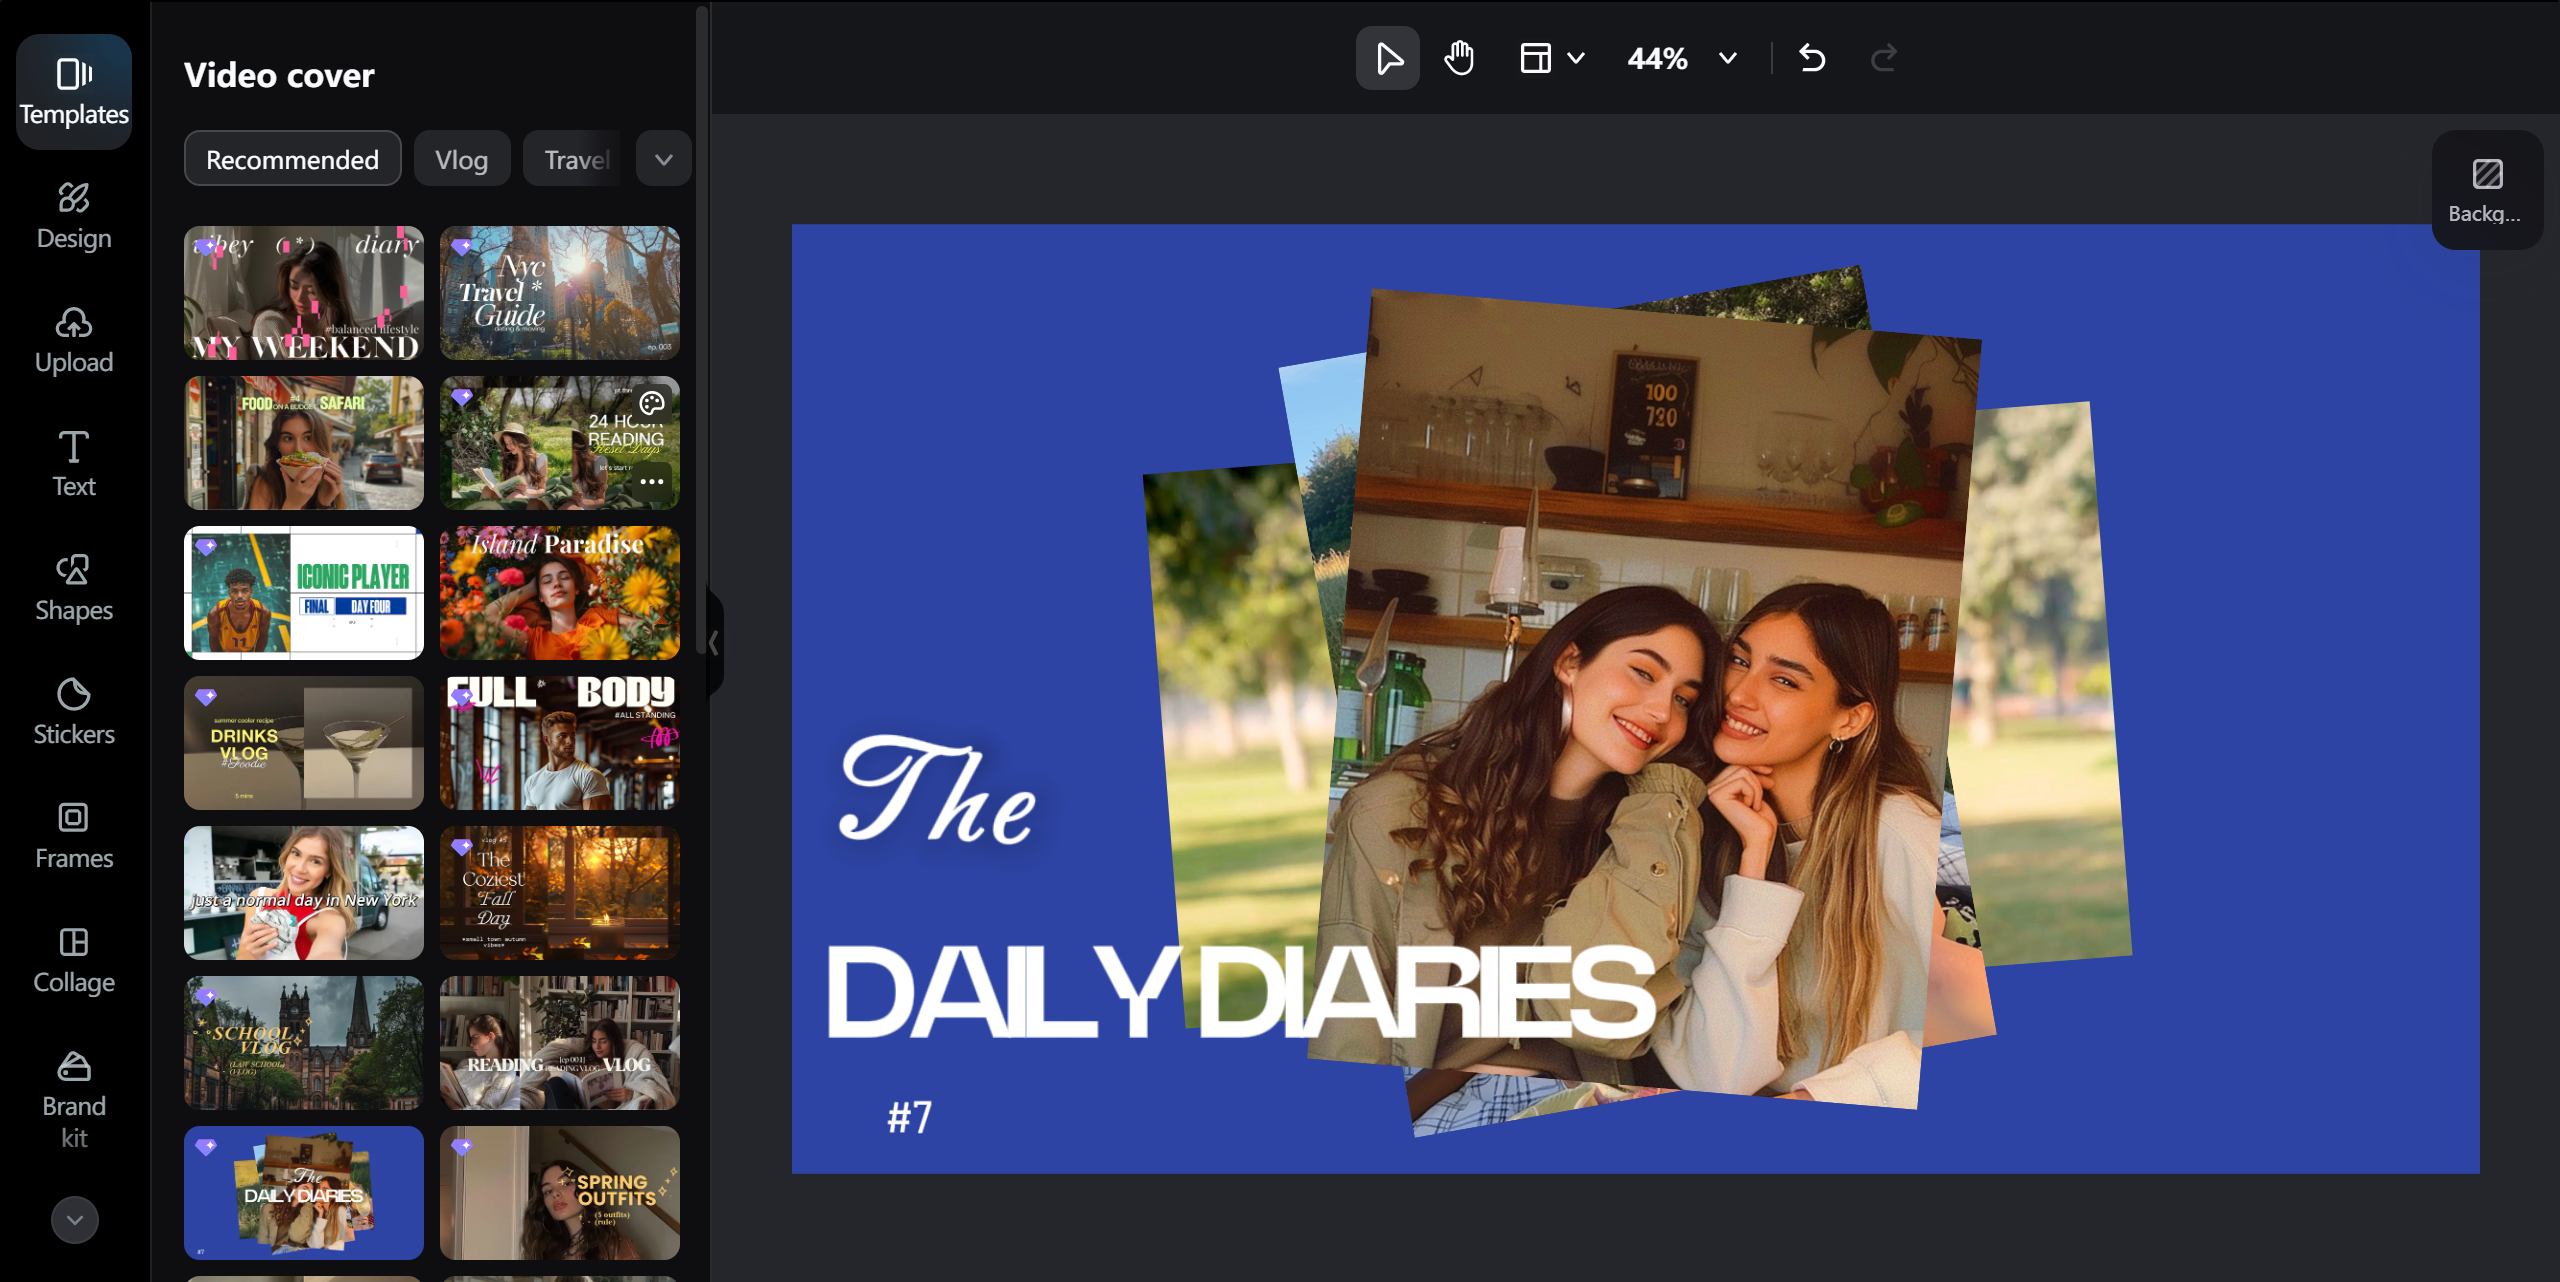Image resolution: width=2560 pixels, height=1282 pixels.
Task: Open the Shapes panel
Action: (73, 585)
